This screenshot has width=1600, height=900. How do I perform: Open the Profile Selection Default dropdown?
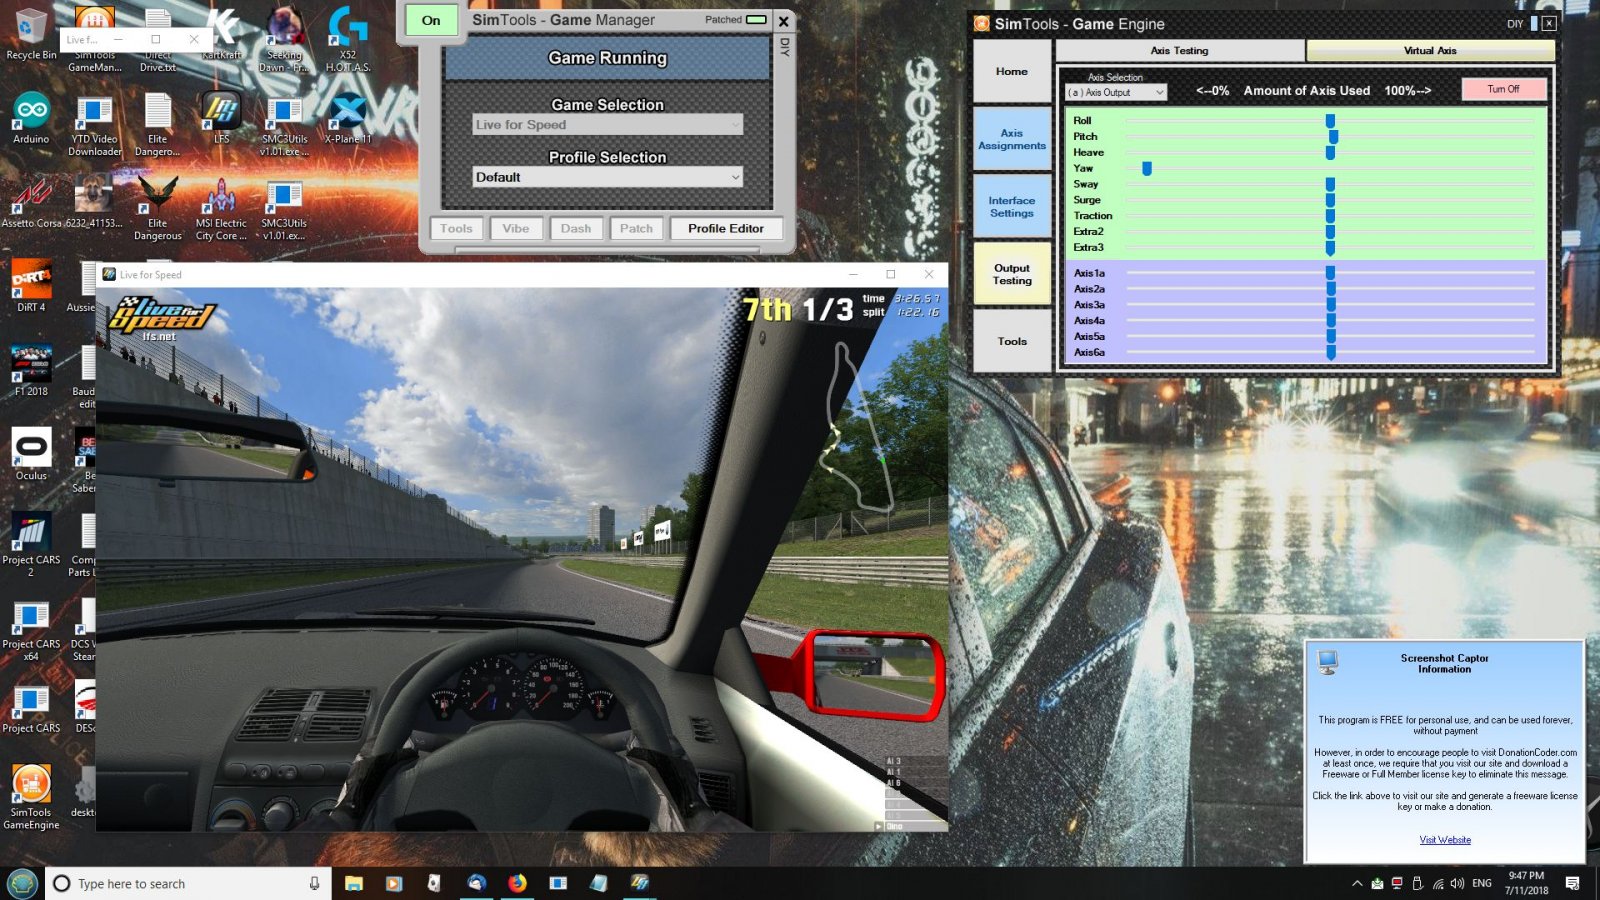click(x=607, y=177)
